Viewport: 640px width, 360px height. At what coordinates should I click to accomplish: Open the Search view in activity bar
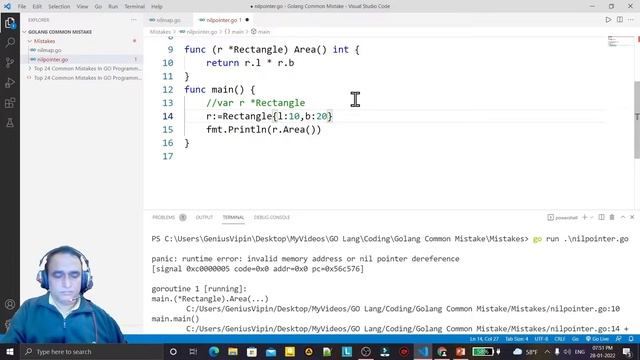coord(10,42)
